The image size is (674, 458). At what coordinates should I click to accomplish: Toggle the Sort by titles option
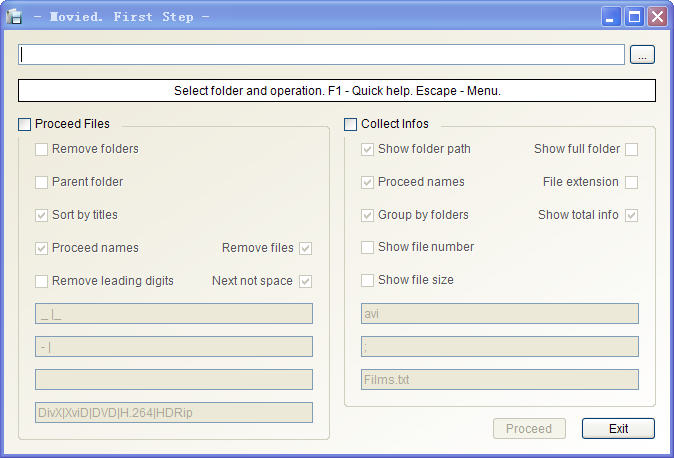[x=42, y=215]
